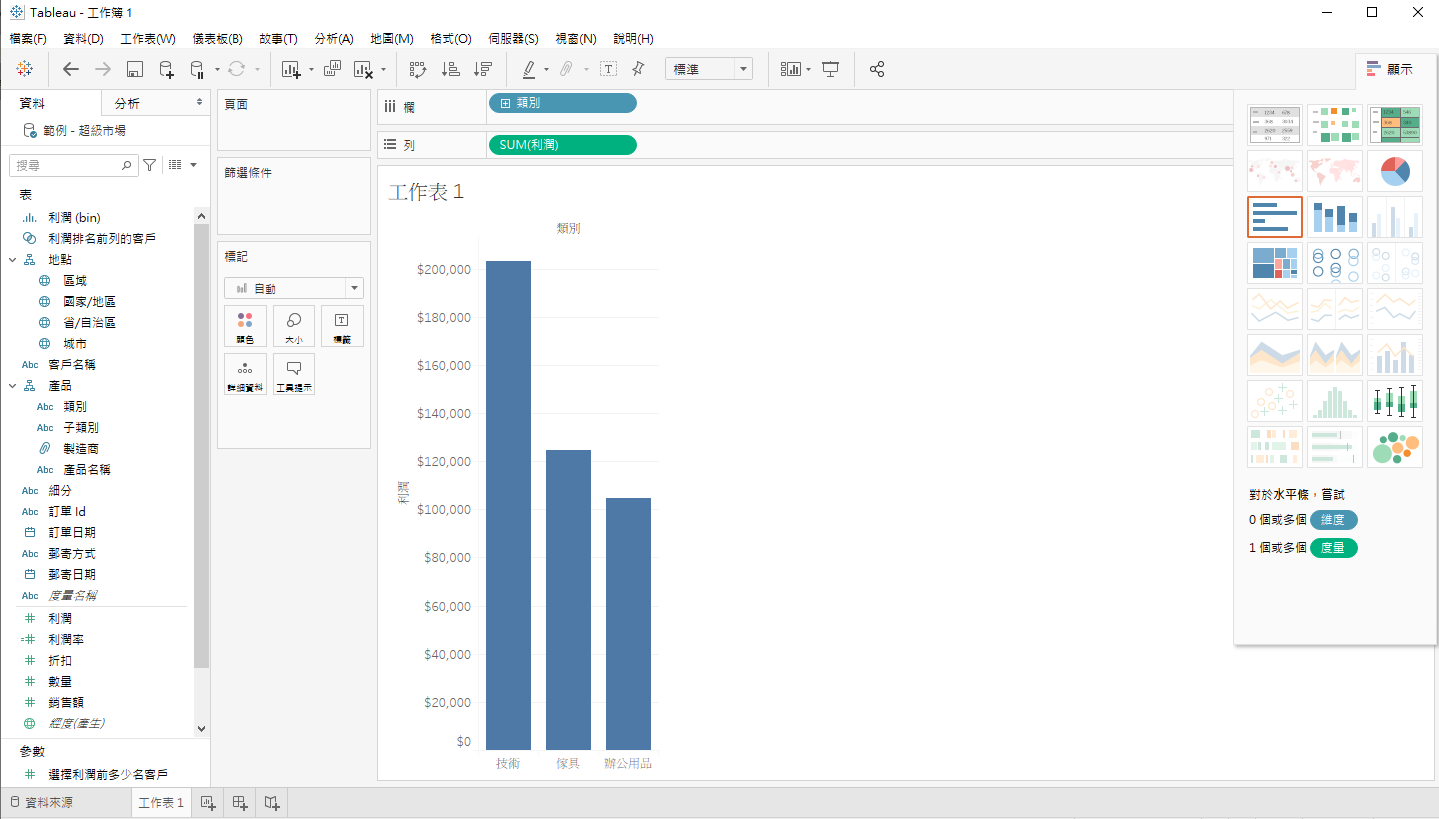Toggle the Fix axes pin icon
This screenshot has height=819, width=1439.
pos(638,69)
